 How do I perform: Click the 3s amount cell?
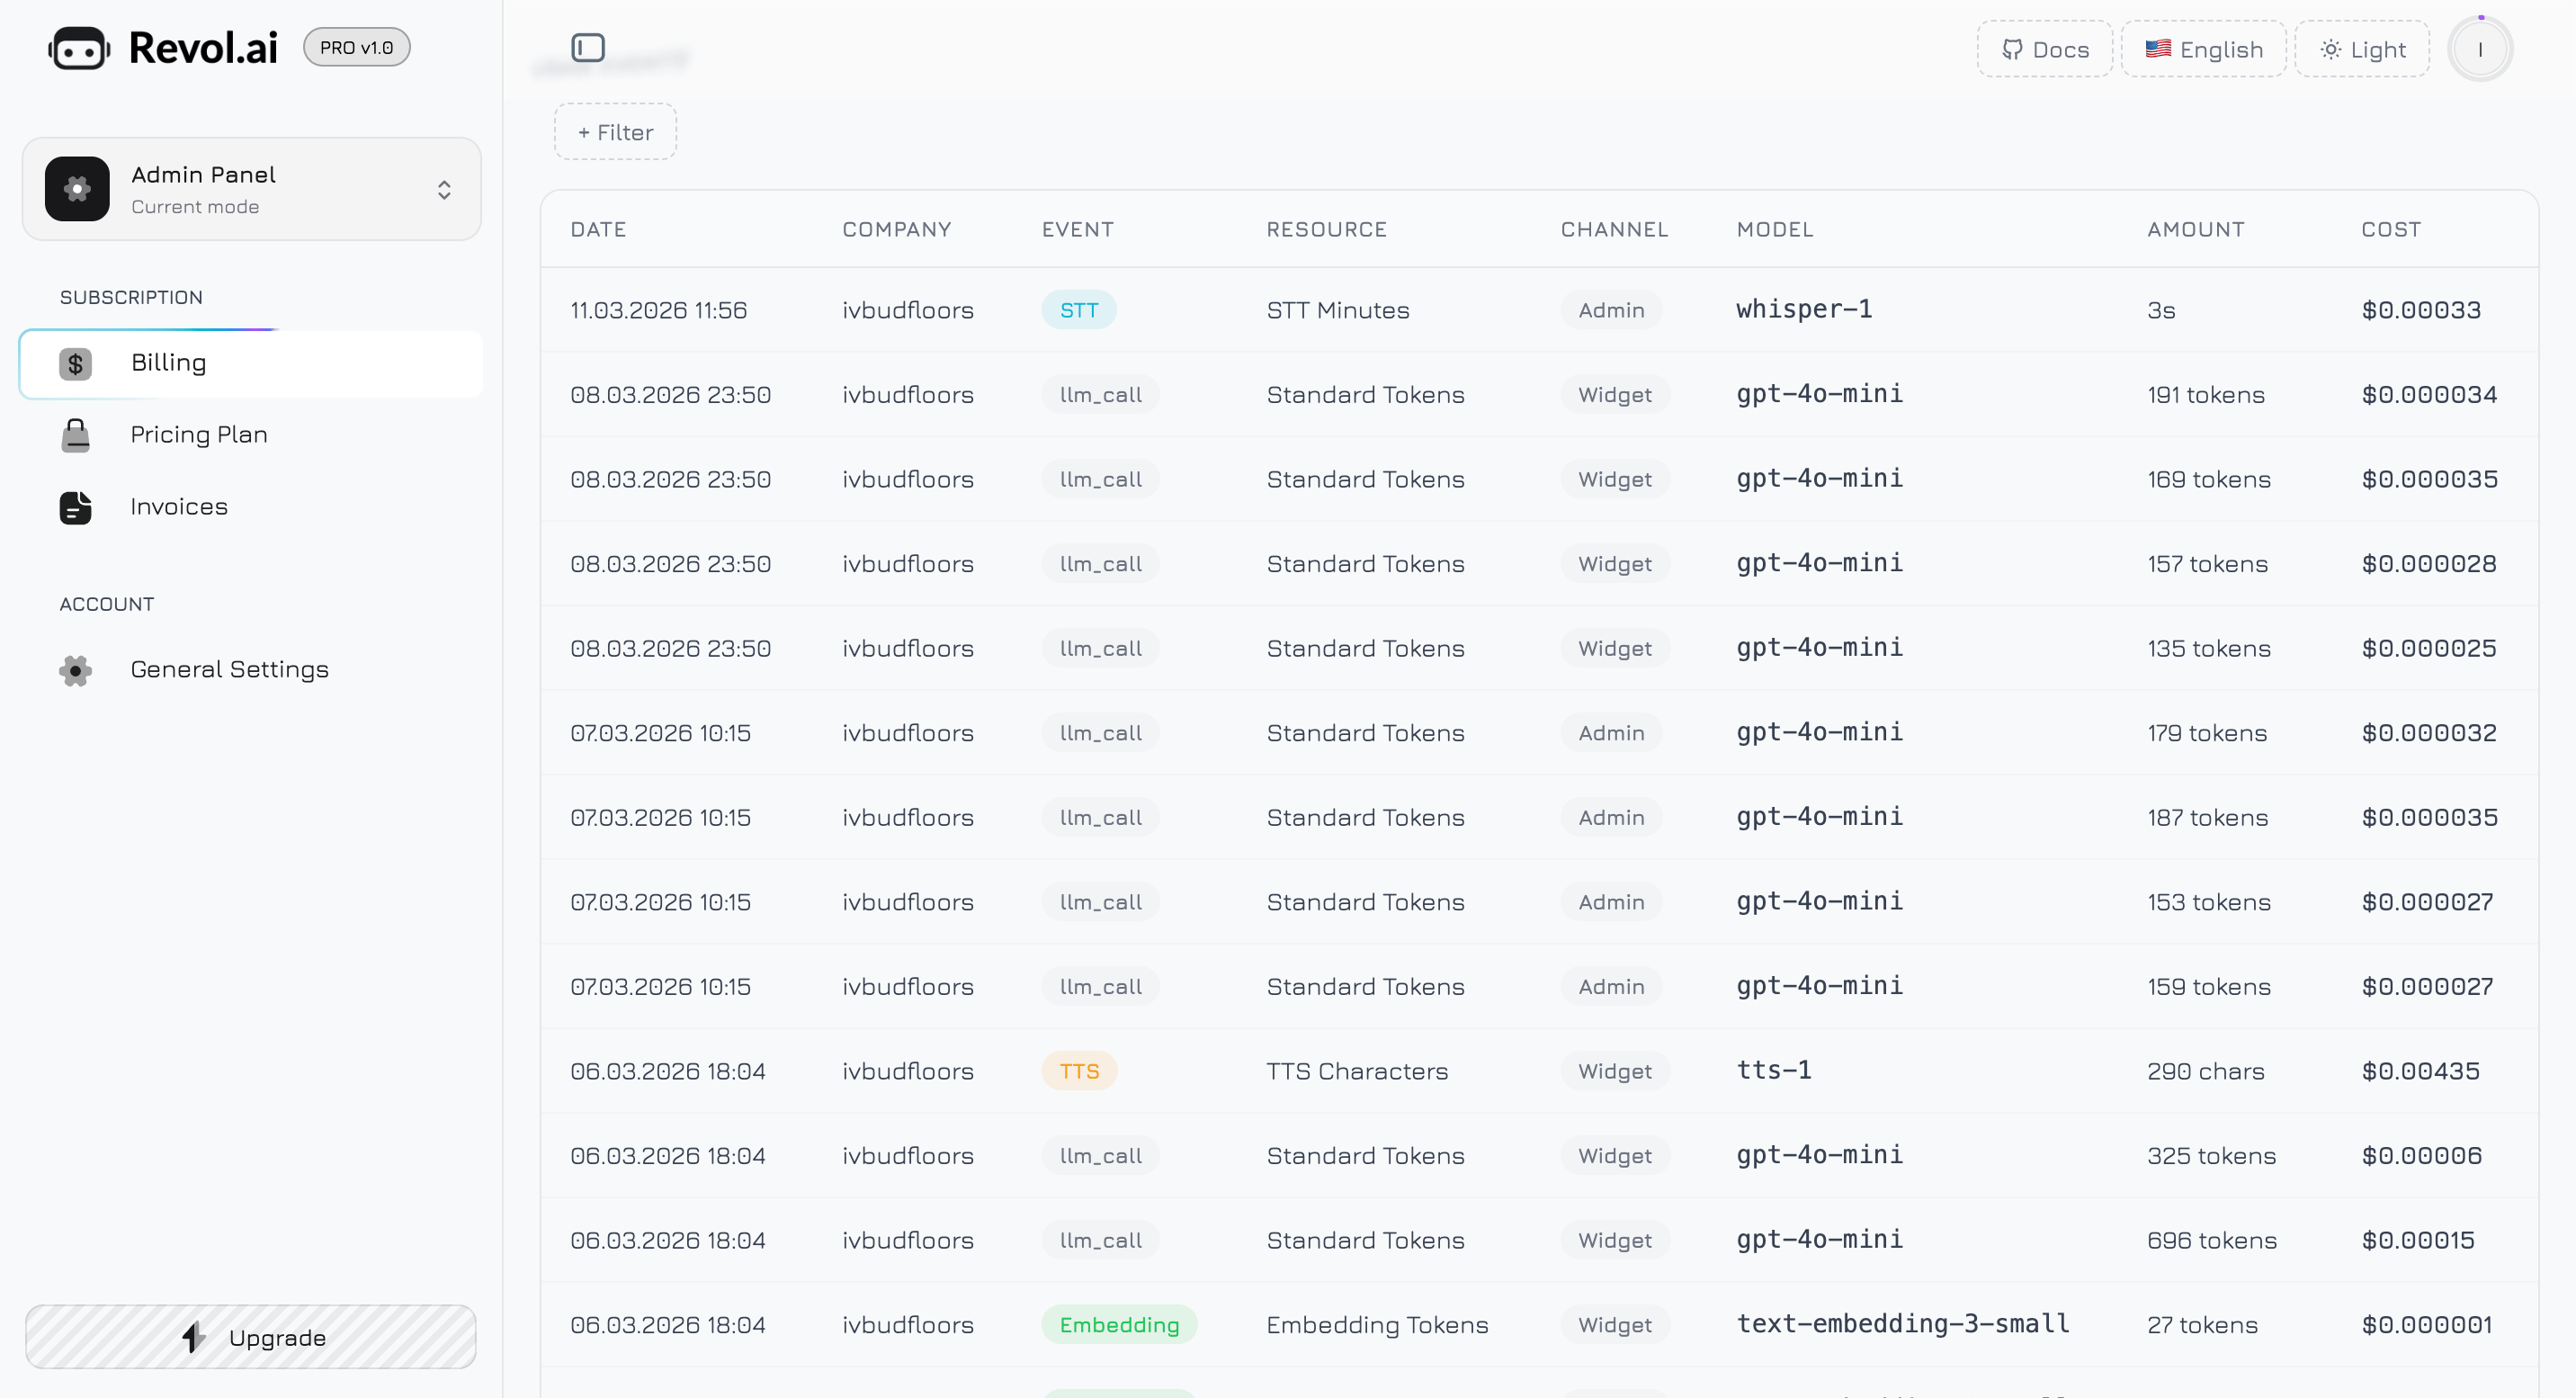click(x=2160, y=310)
